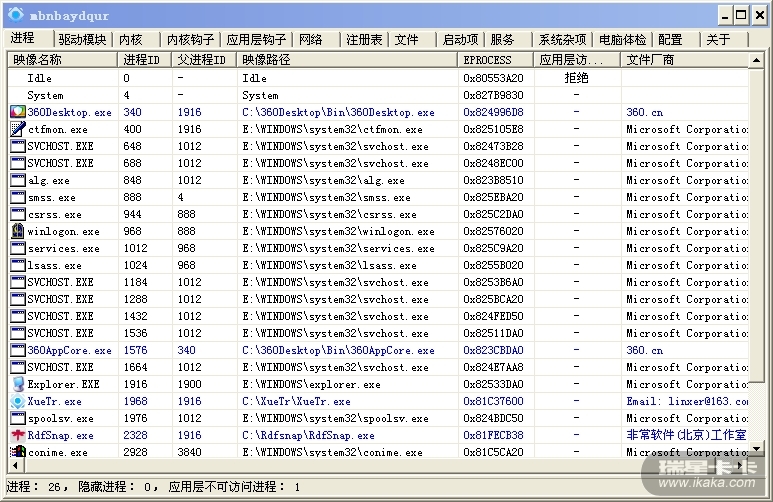Select SVCHOST.EXE with process ID 648
The width and height of the screenshot is (773, 502).
coord(60,146)
